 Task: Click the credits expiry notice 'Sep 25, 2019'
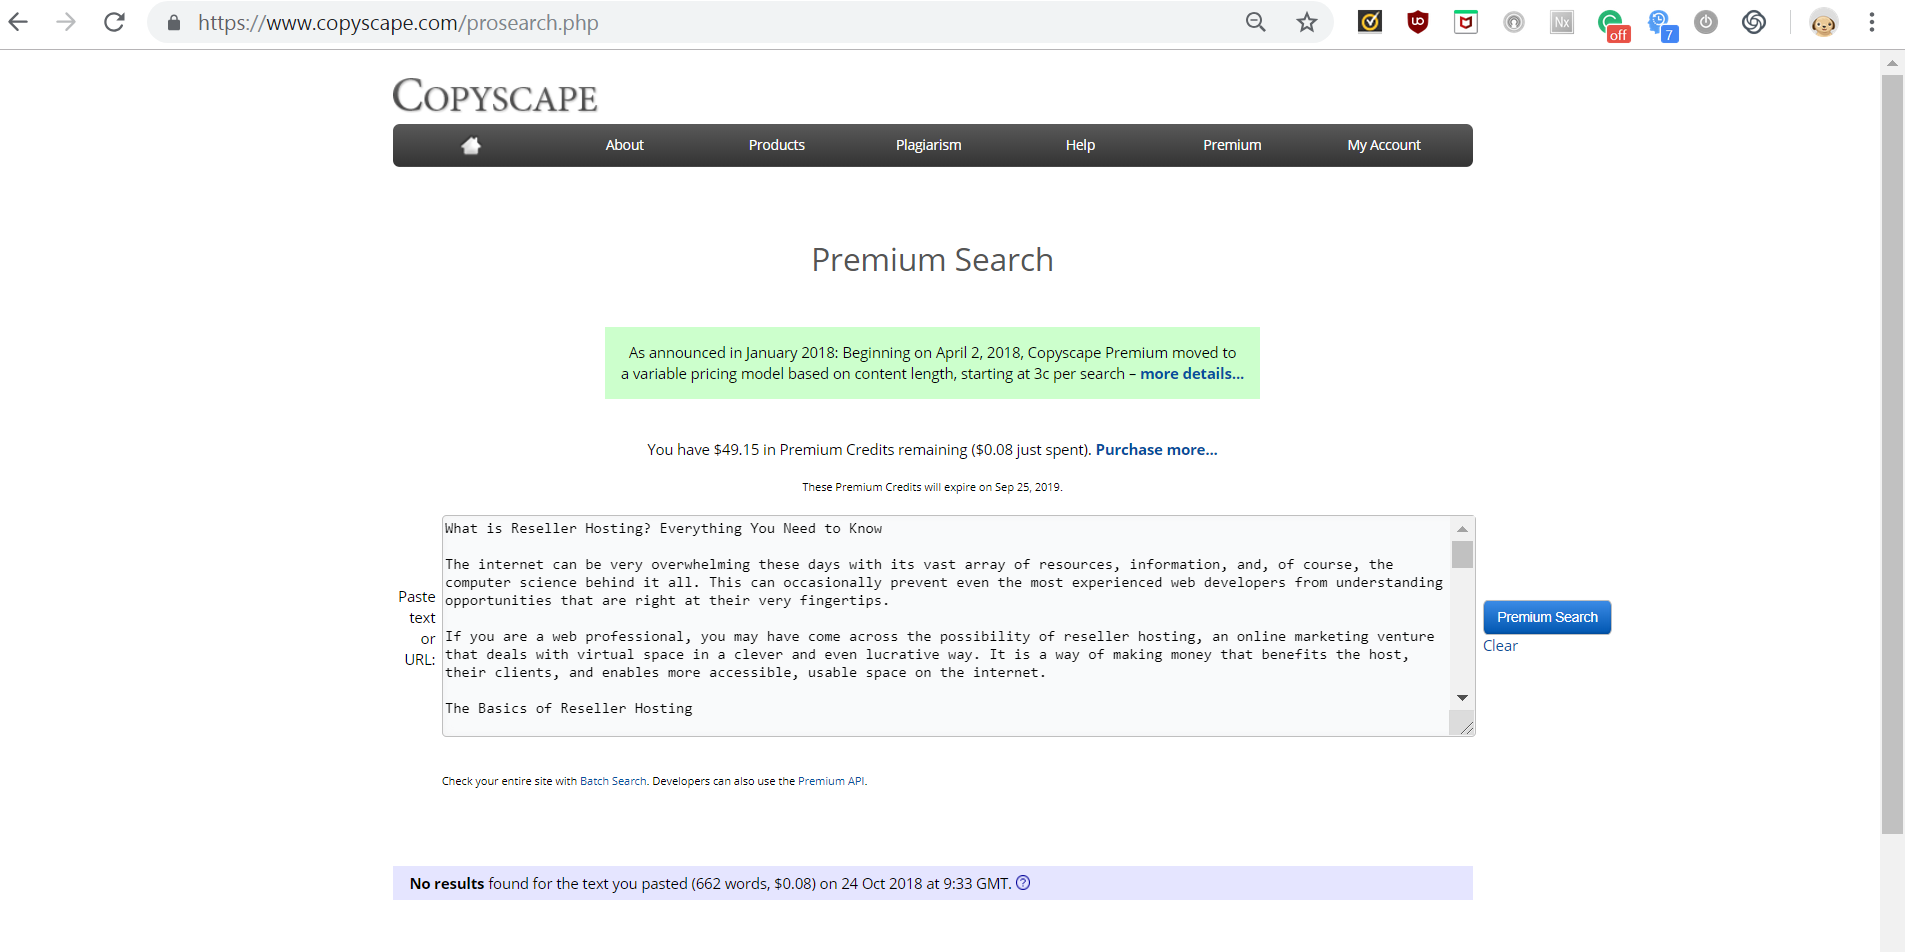(x=1028, y=487)
